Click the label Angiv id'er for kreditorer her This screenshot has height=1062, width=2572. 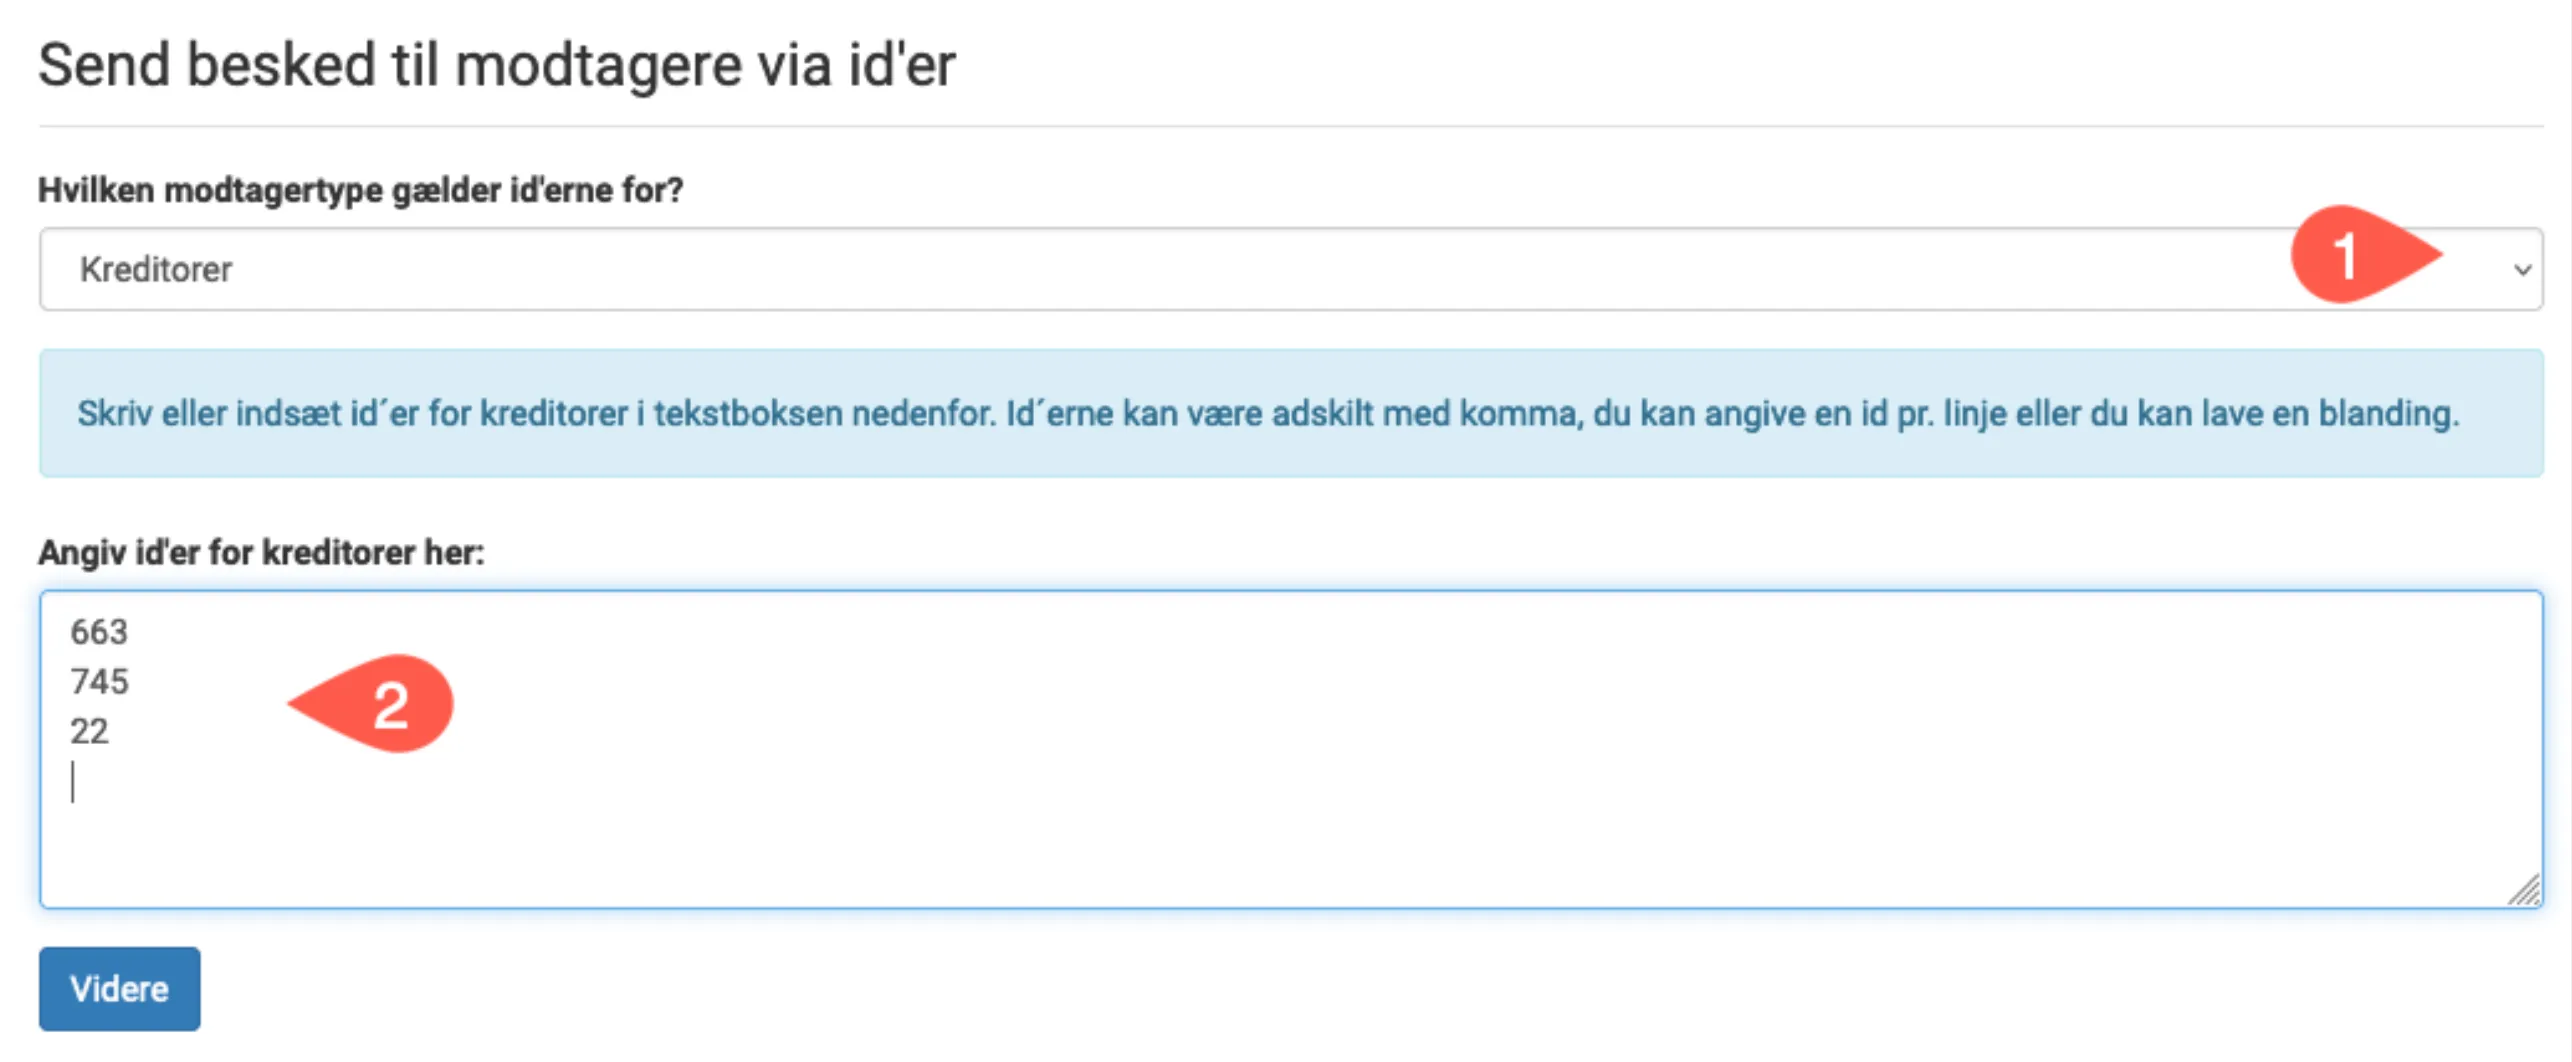point(261,552)
